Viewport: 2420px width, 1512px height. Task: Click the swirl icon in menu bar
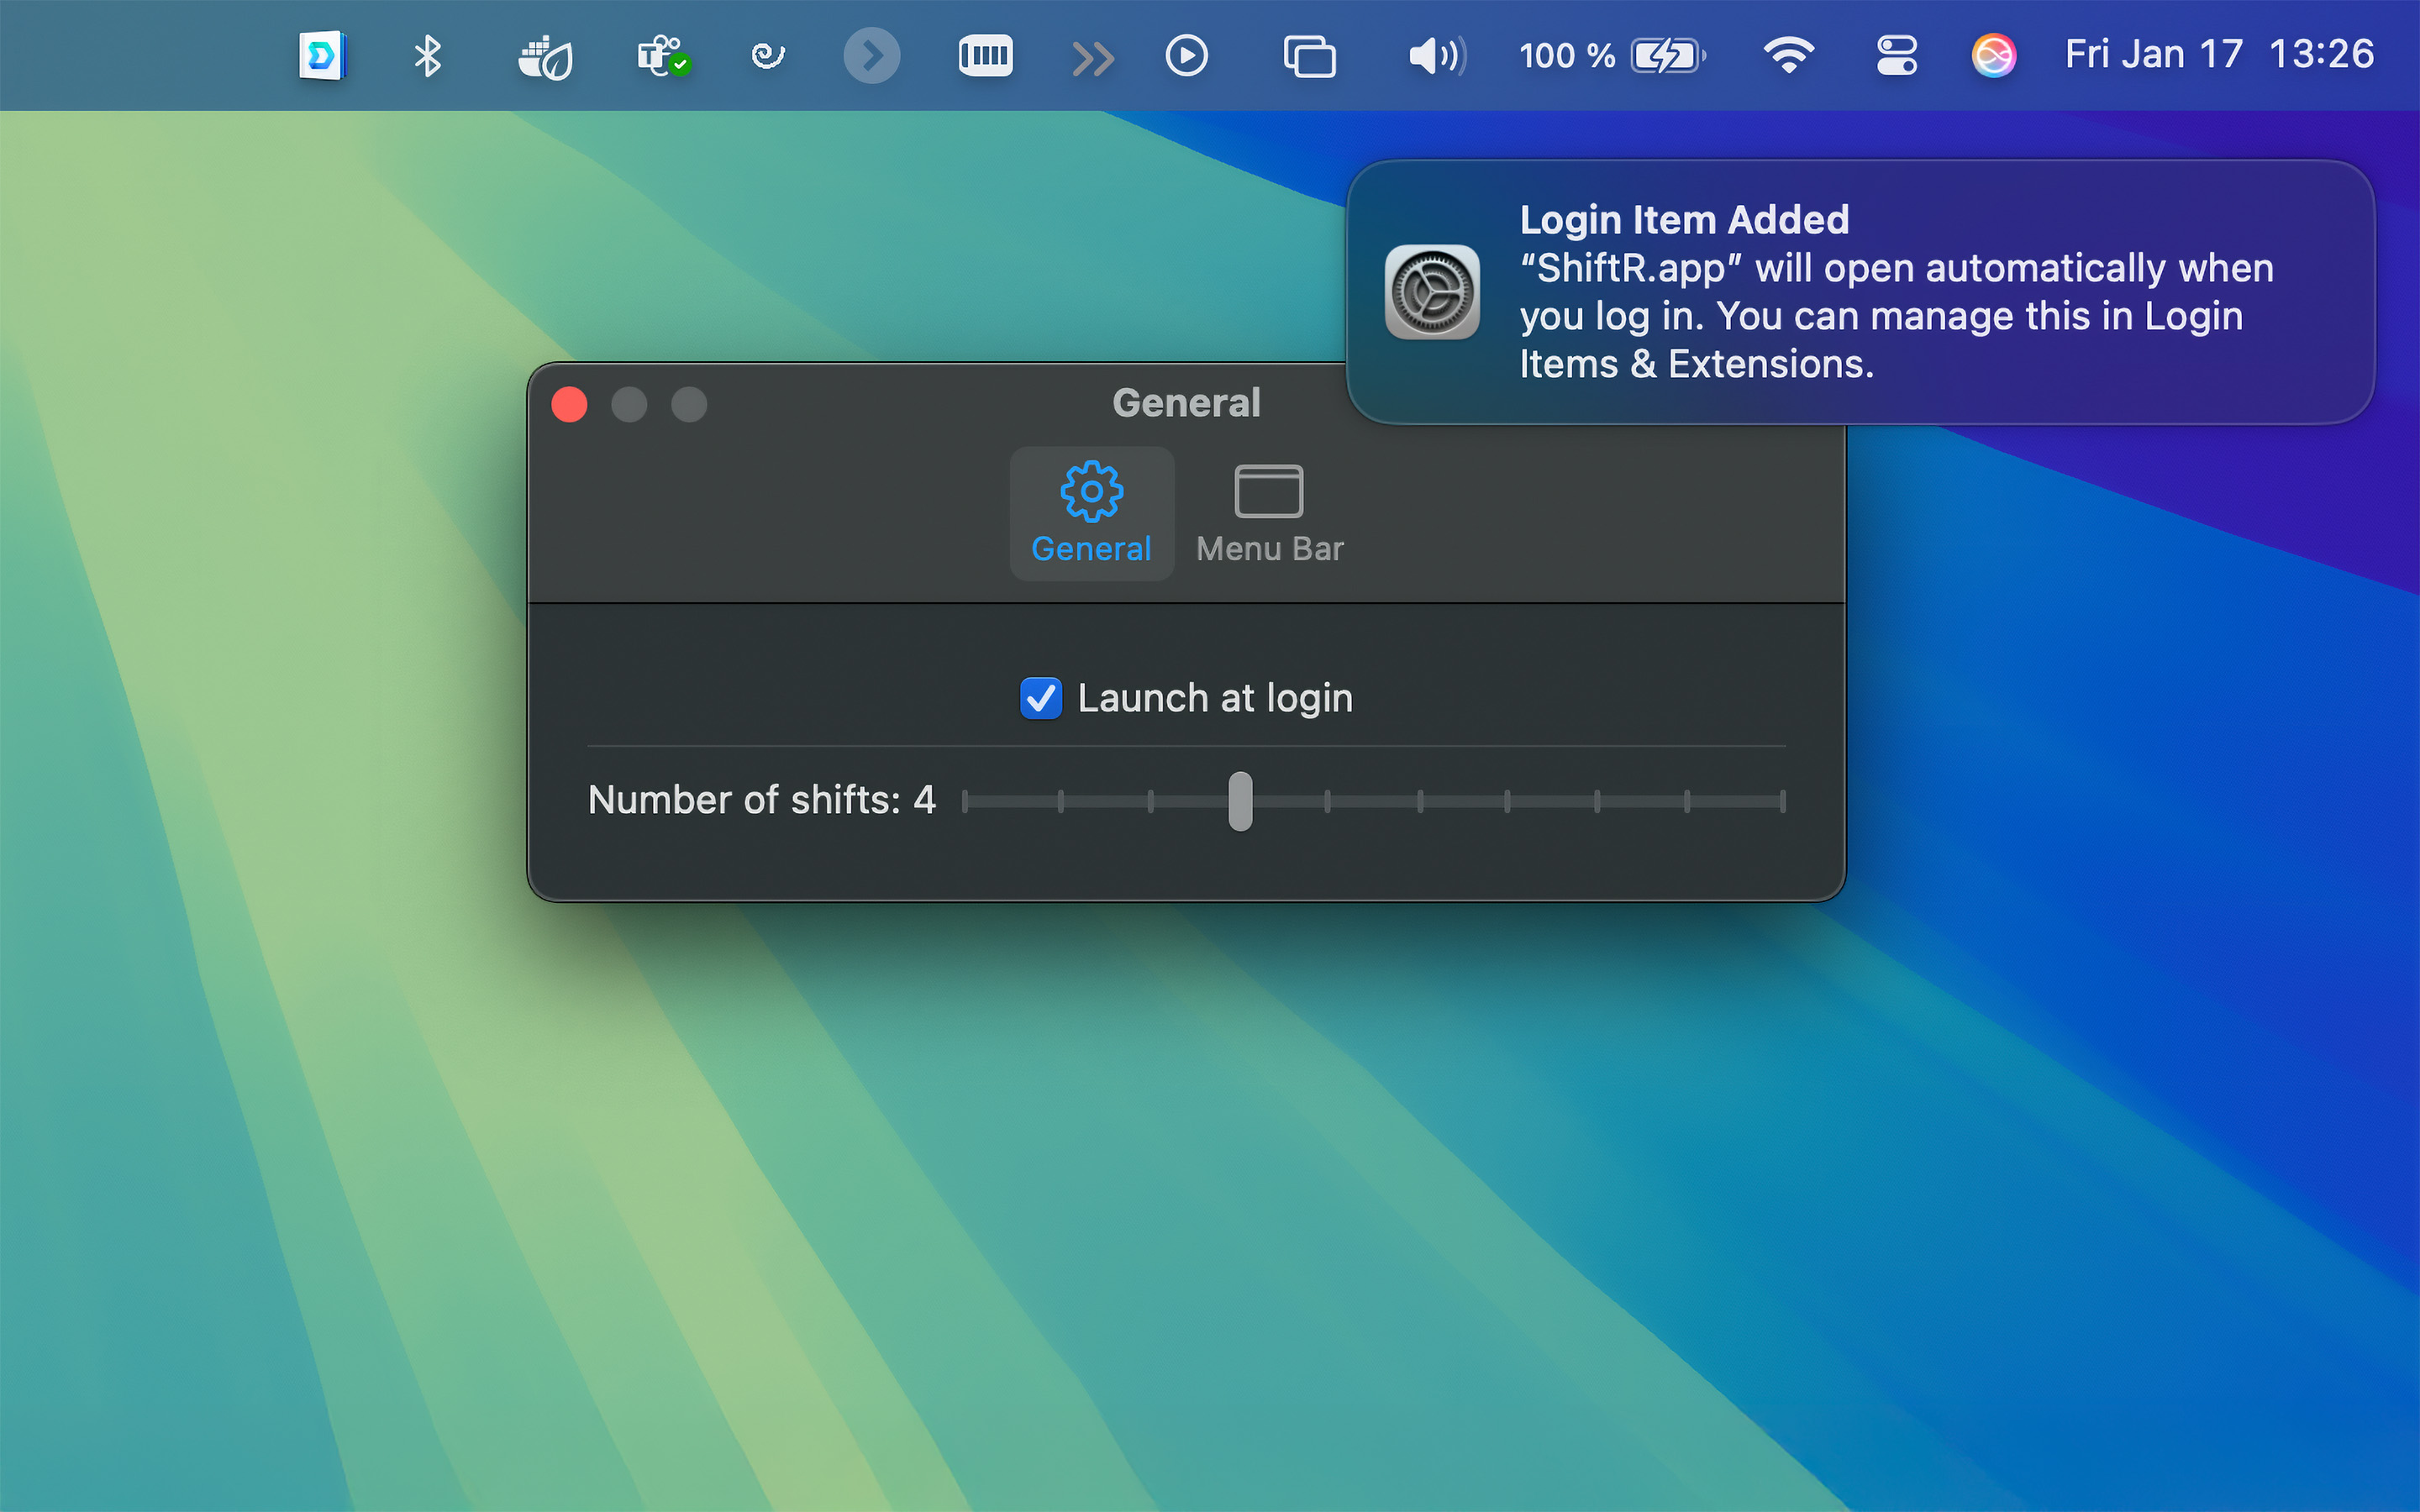[x=767, y=56]
